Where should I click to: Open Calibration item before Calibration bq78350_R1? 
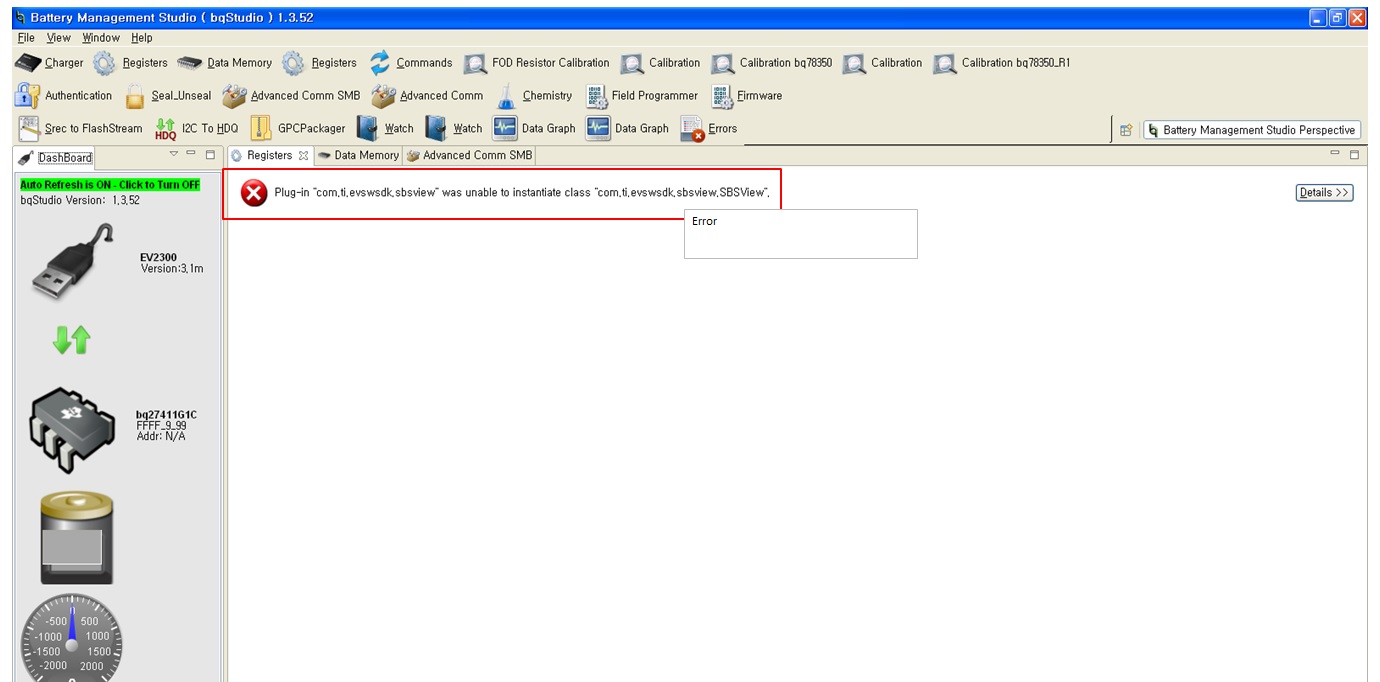click(883, 63)
